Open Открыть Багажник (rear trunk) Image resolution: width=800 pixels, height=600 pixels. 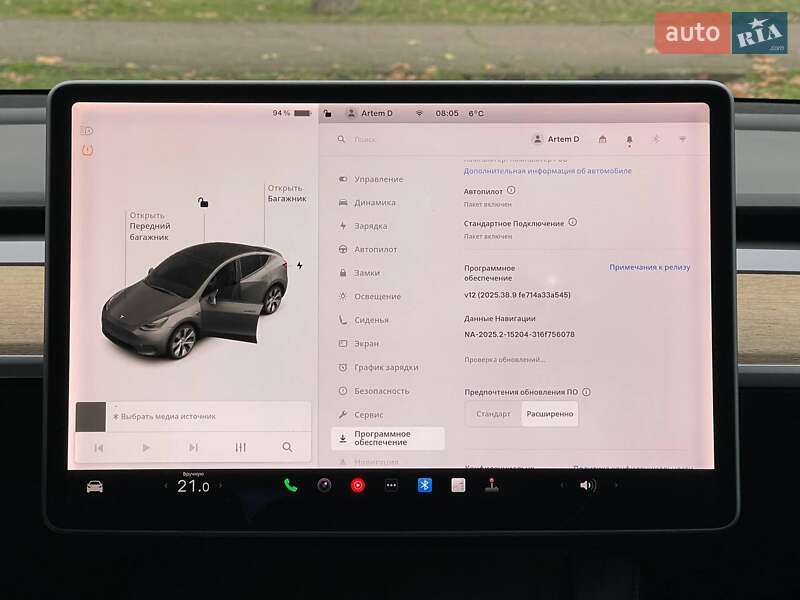(287, 191)
